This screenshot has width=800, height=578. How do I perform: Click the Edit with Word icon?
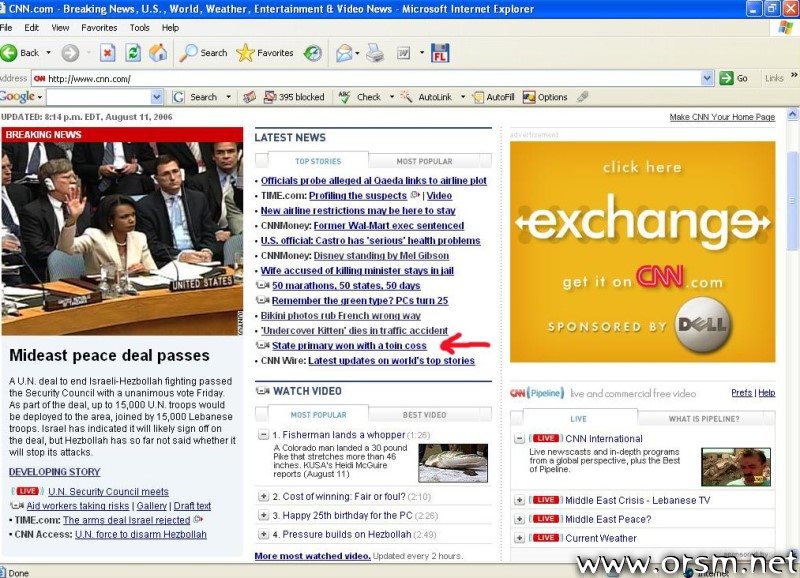coord(404,53)
